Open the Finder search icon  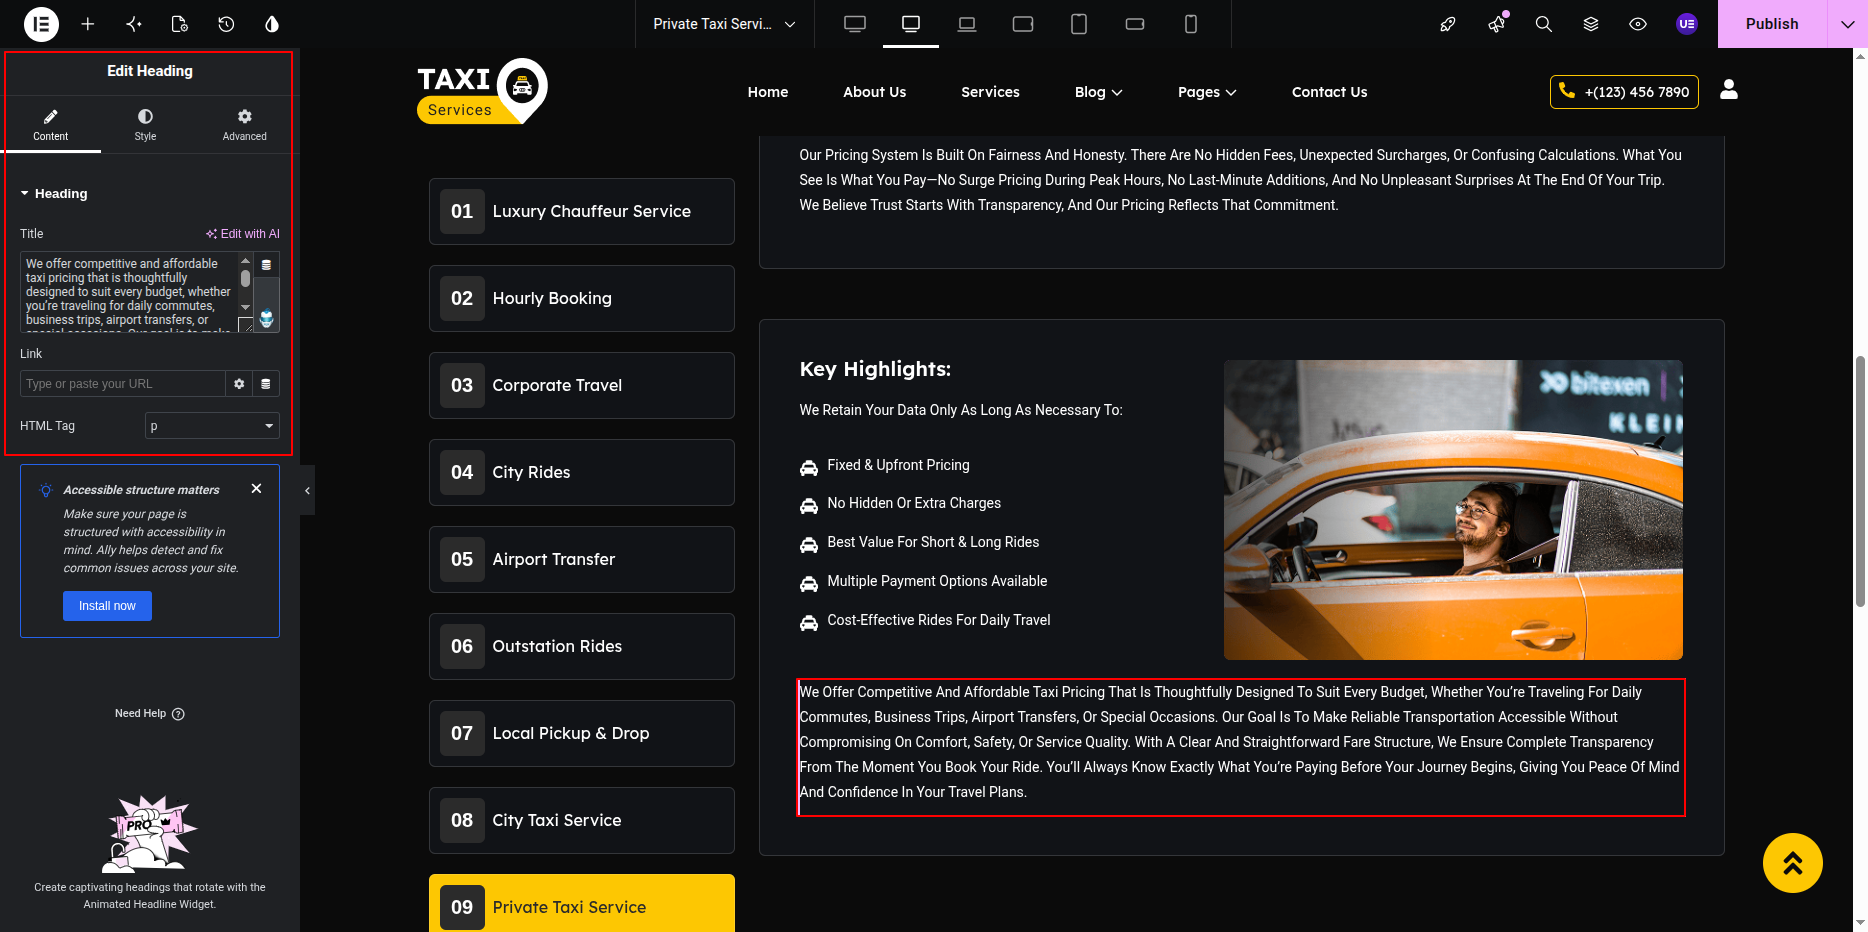pyautogui.click(x=1544, y=24)
